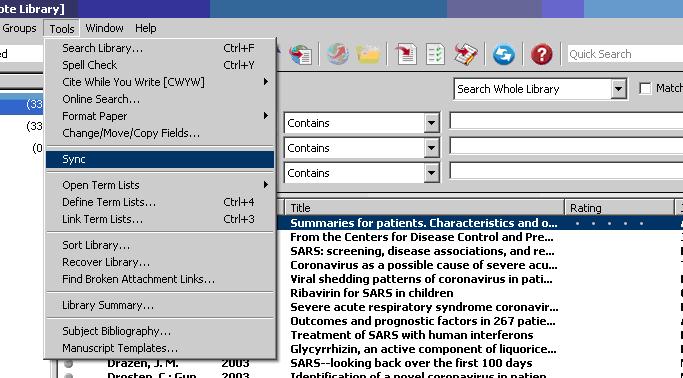The image size is (683, 378).
Task: Click in the Quick Search box
Action: click(625, 54)
